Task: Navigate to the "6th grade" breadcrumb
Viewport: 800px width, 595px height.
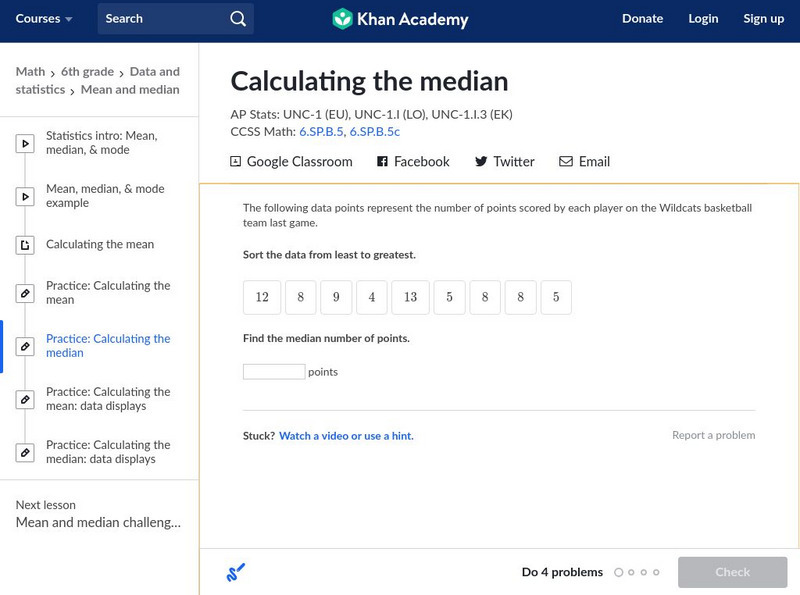Action: point(87,71)
